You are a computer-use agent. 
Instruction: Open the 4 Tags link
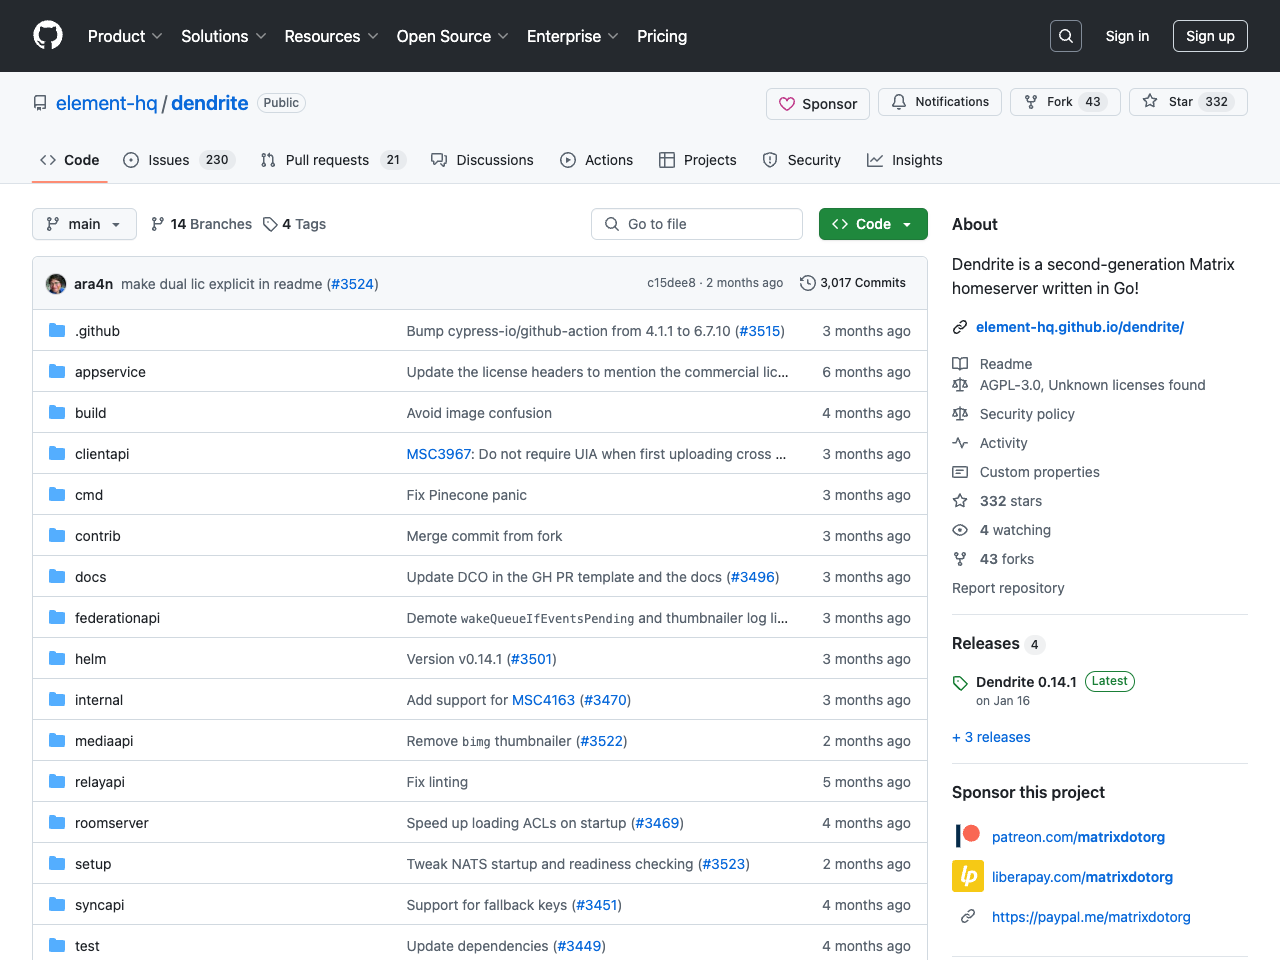point(294,224)
